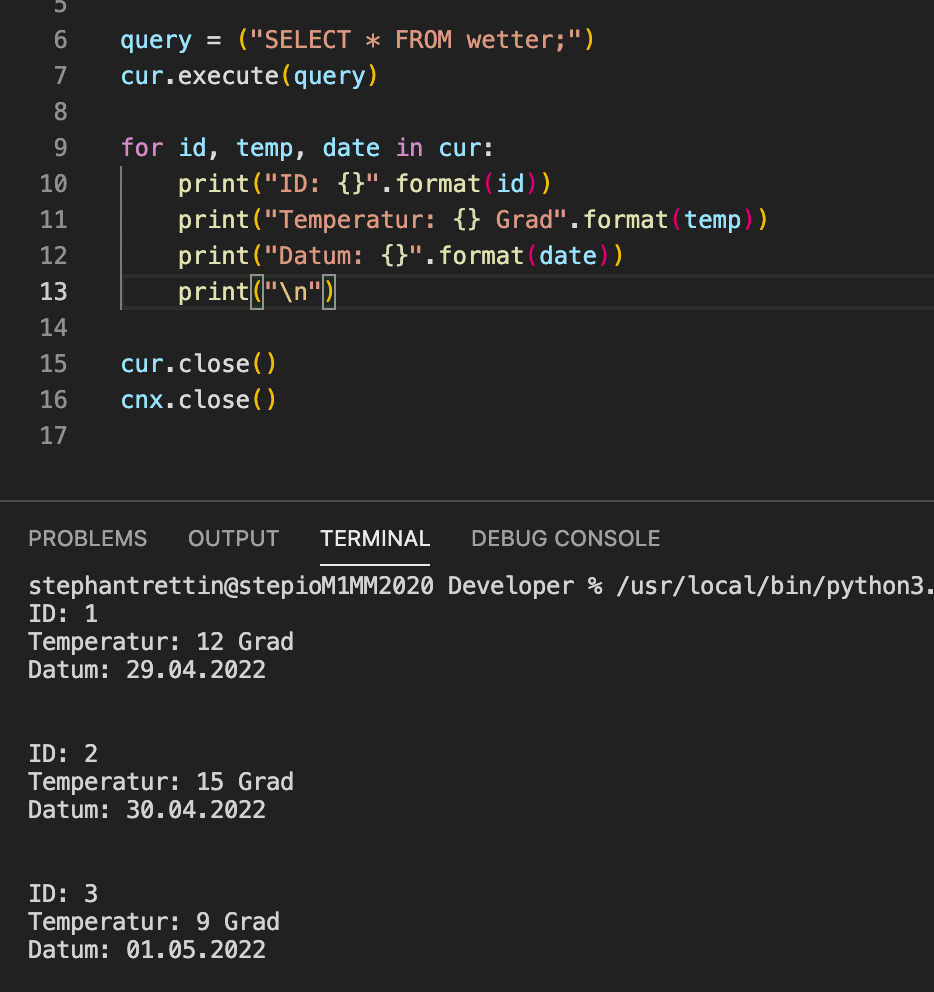Click the cnx.close() statement
The width and height of the screenshot is (934, 992).
pyautogui.click(x=198, y=399)
